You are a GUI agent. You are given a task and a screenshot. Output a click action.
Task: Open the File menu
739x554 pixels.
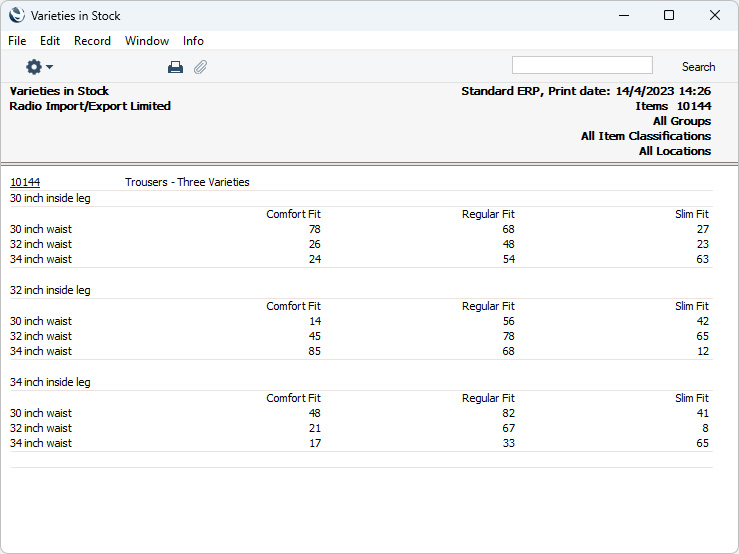pos(17,41)
